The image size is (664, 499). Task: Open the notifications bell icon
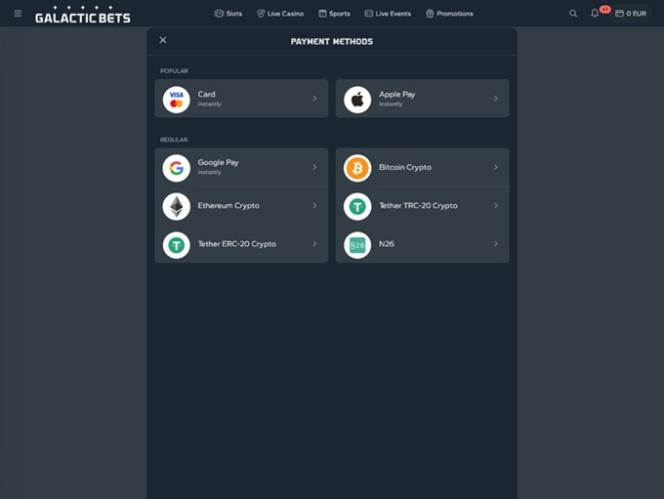(x=595, y=14)
